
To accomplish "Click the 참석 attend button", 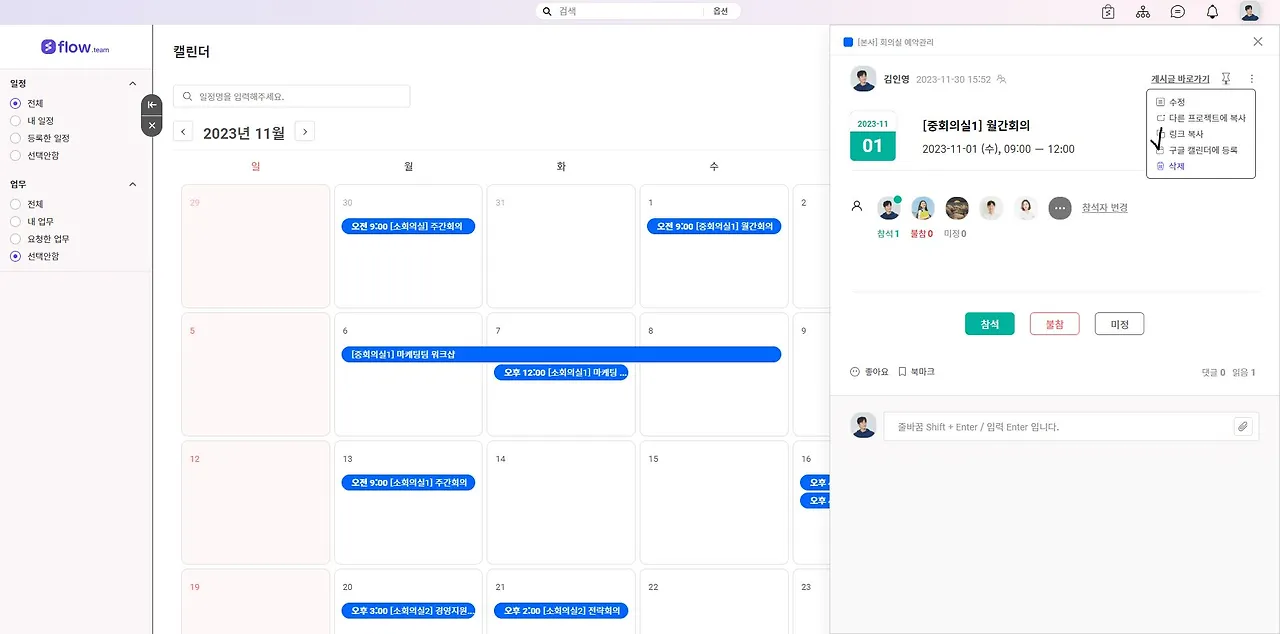I will point(990,324).
